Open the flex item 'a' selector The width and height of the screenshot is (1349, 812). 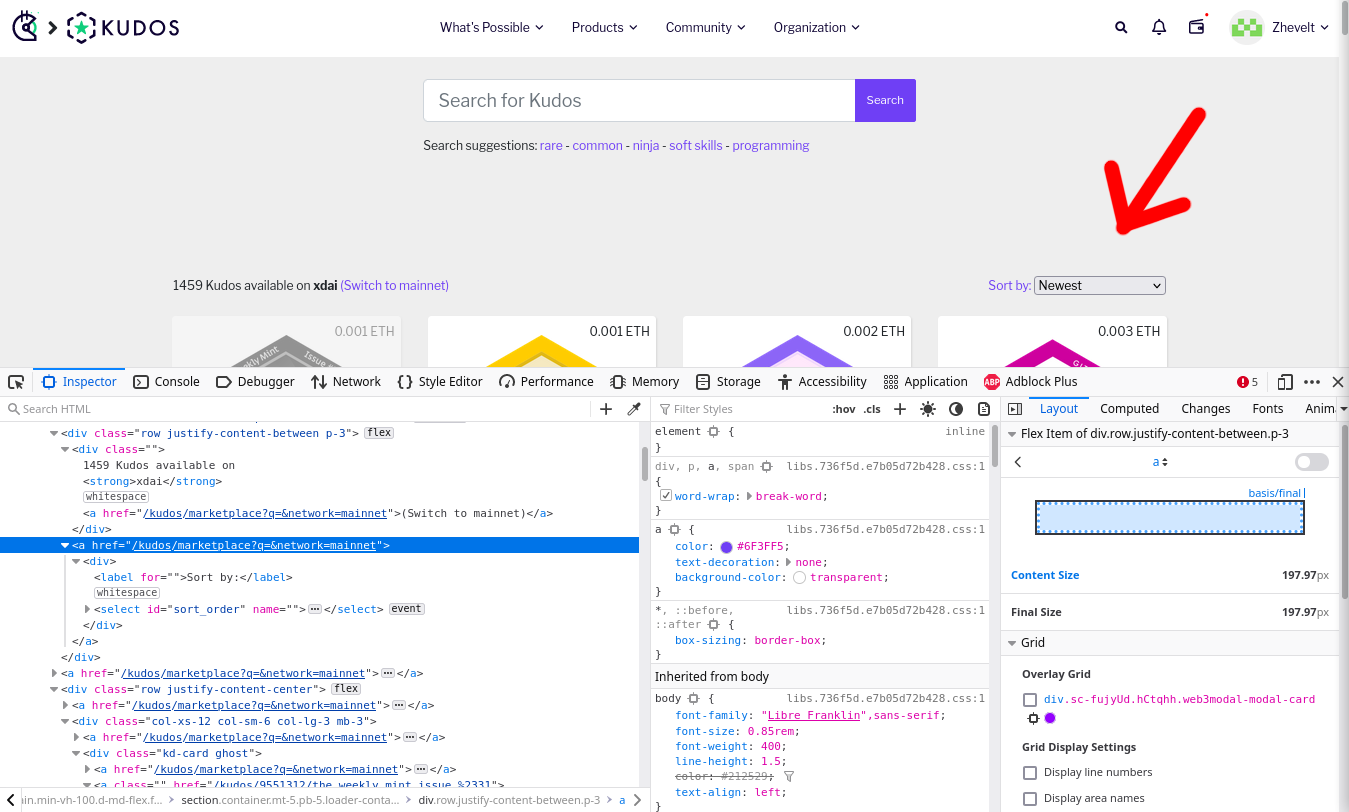pos(1161,462)
